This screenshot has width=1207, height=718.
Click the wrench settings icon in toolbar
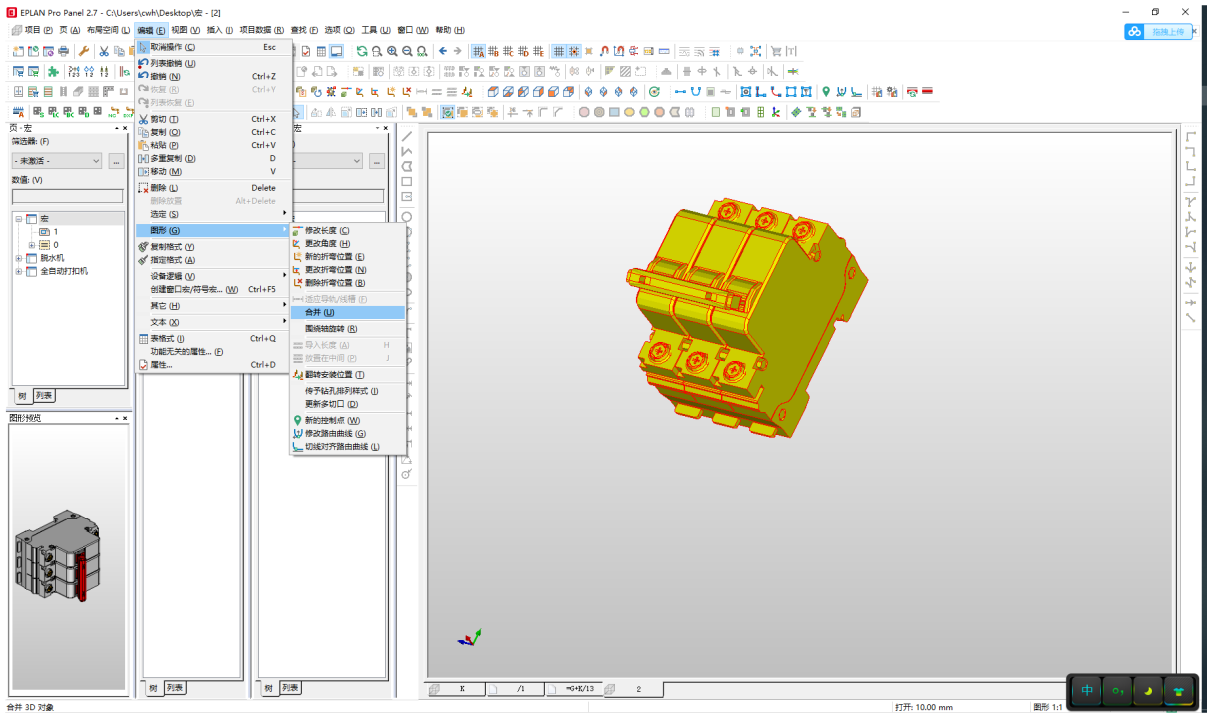click(84, 51)
